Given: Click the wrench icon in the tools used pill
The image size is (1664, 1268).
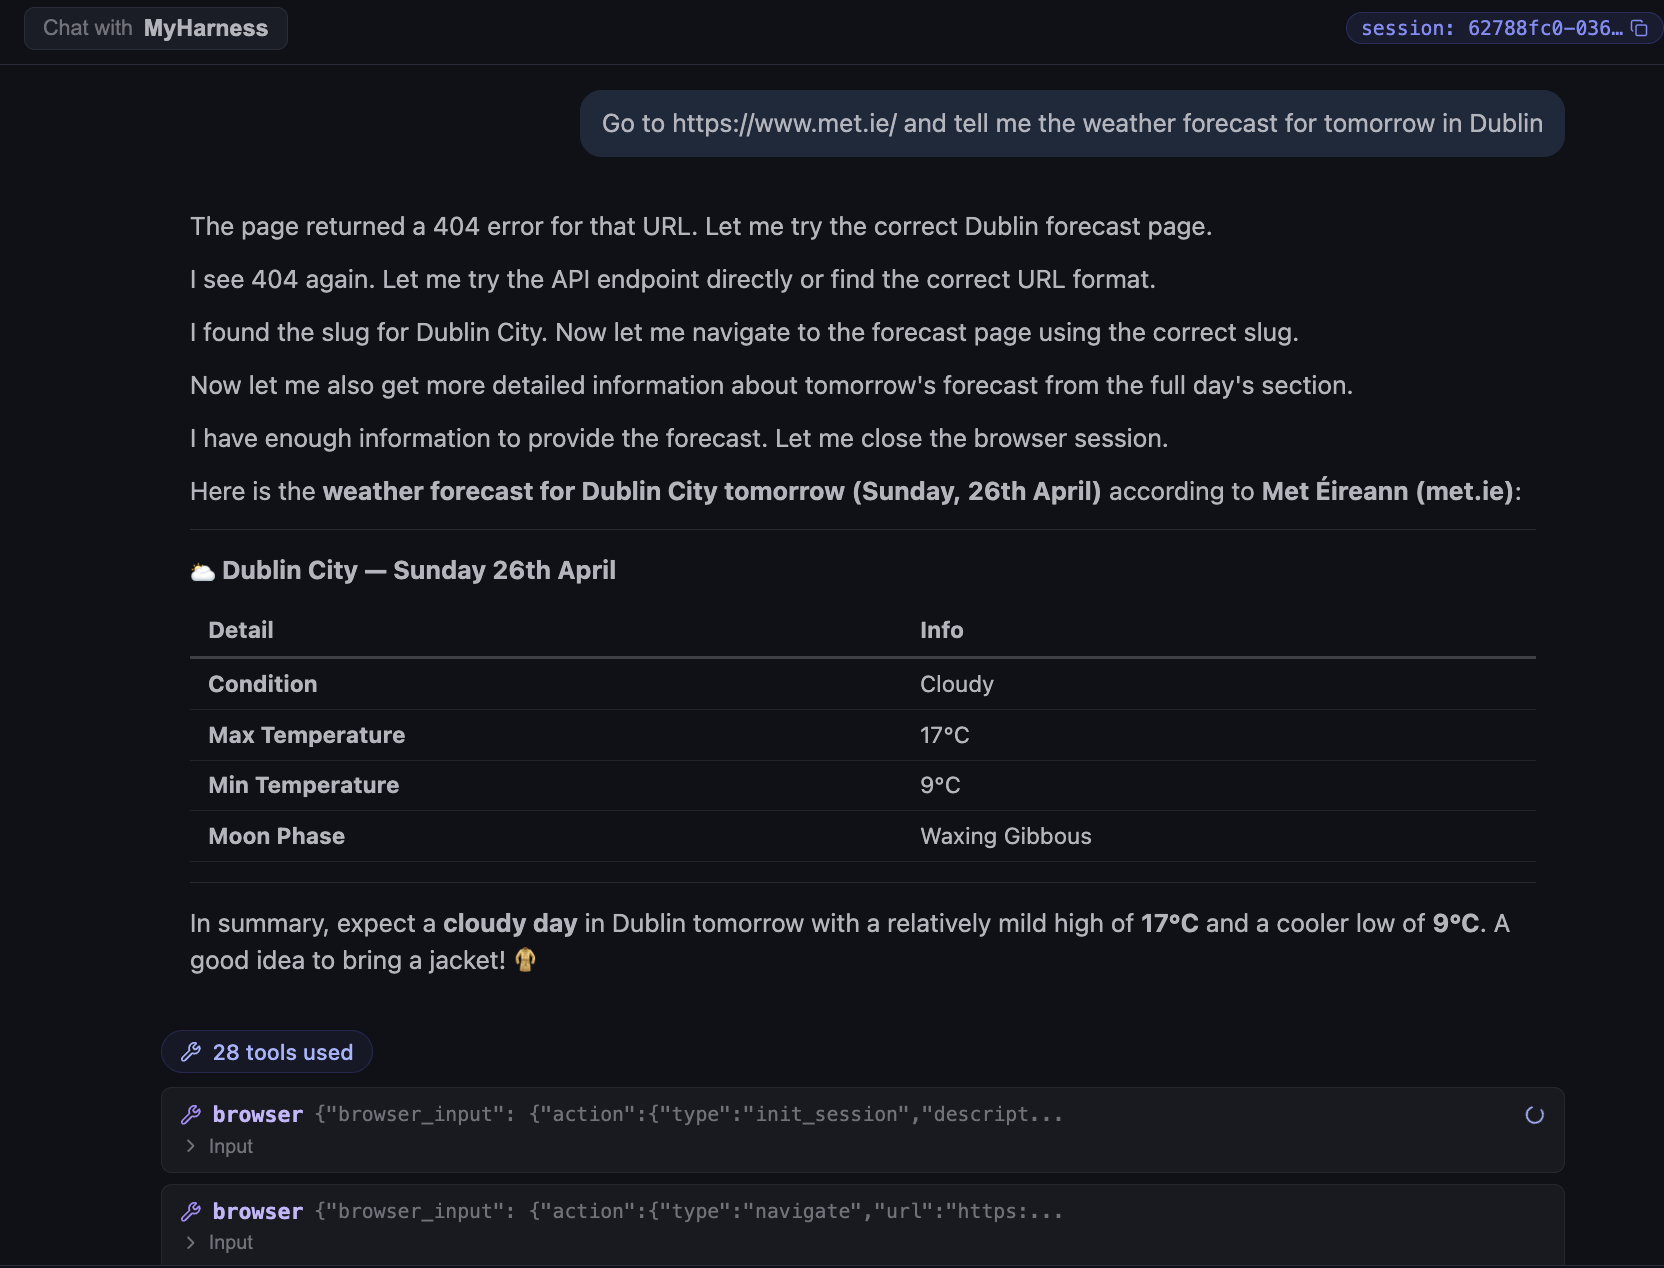Looking at the screenshot, I should (191, 1052).
